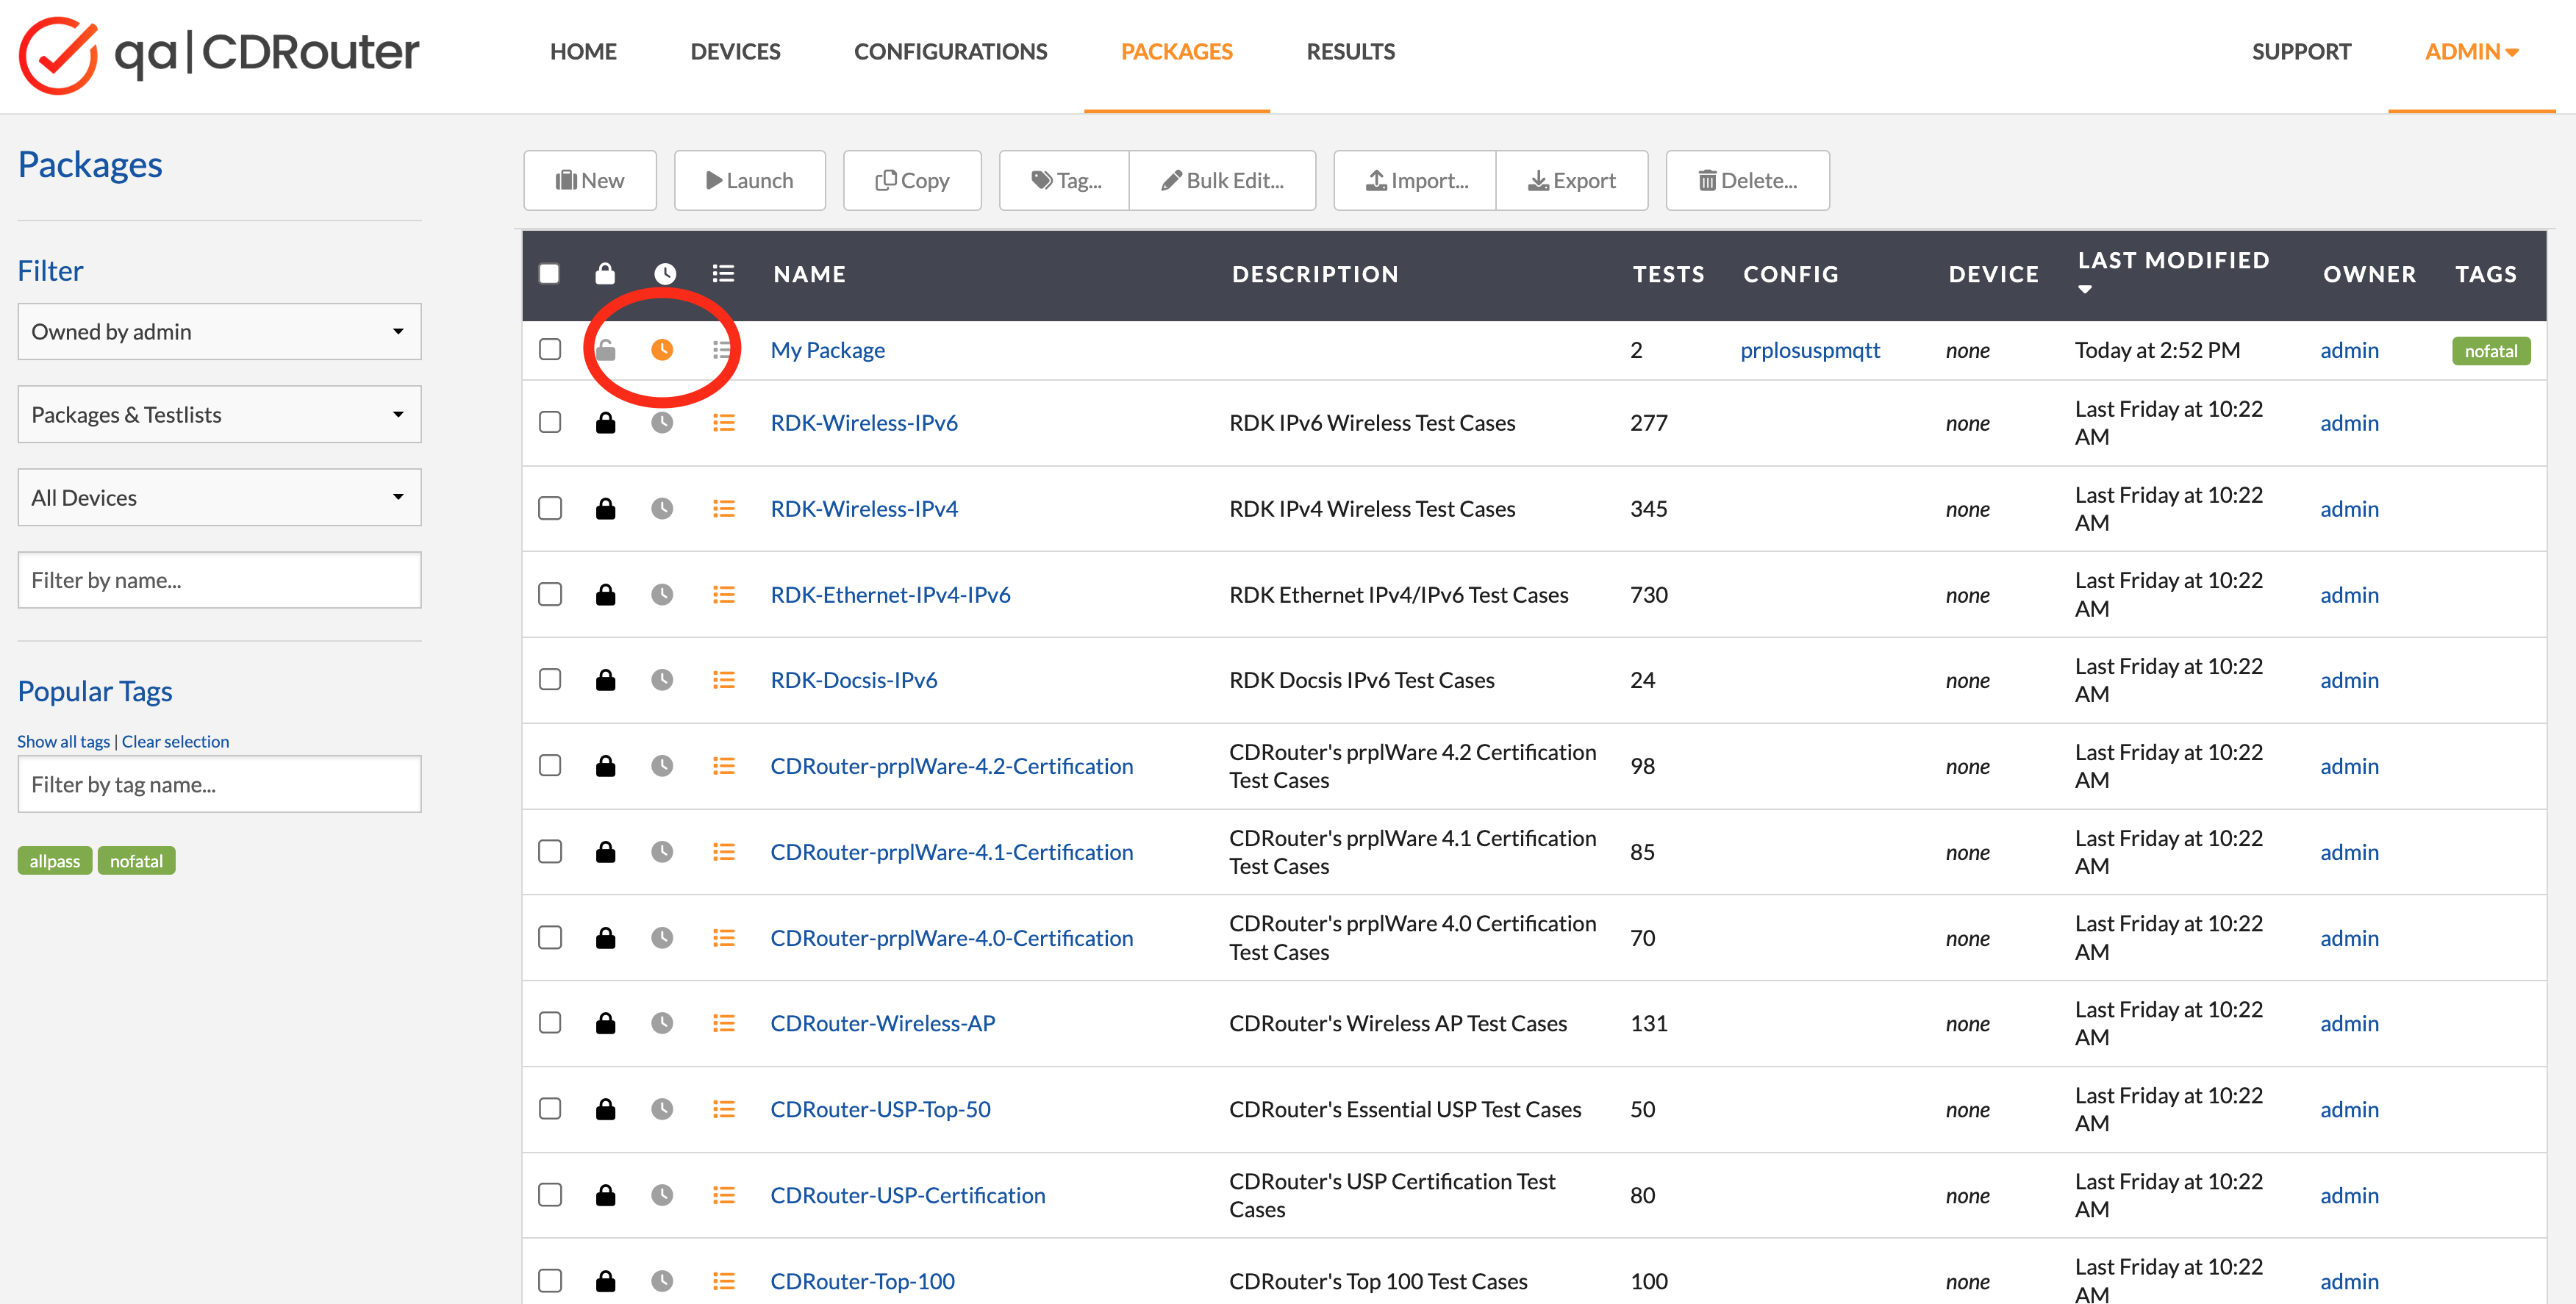Click the orange schedule clock for My Package
Viewport: 2576px width, 1304px height.
click(662, 350)
